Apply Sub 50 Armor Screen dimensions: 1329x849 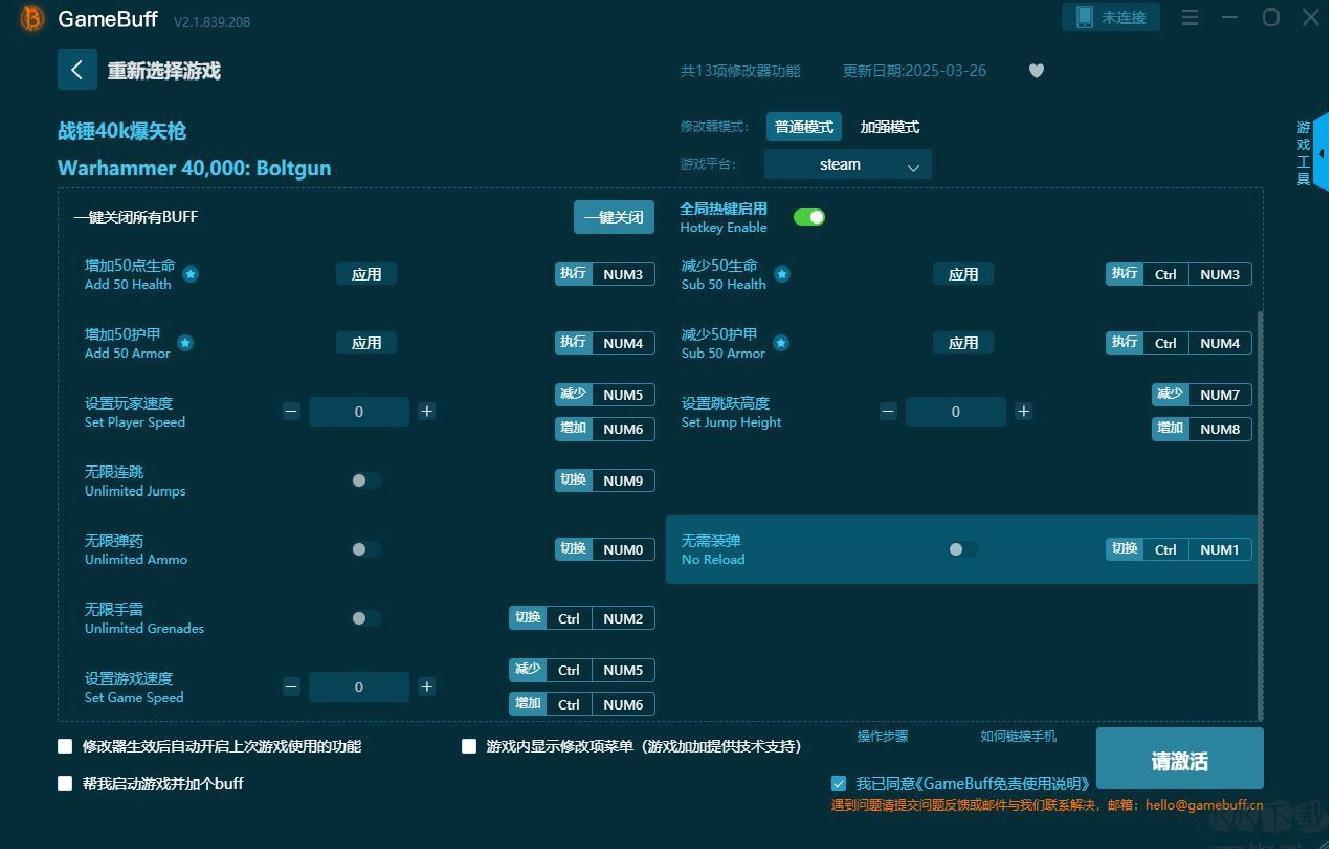point(963,343)
